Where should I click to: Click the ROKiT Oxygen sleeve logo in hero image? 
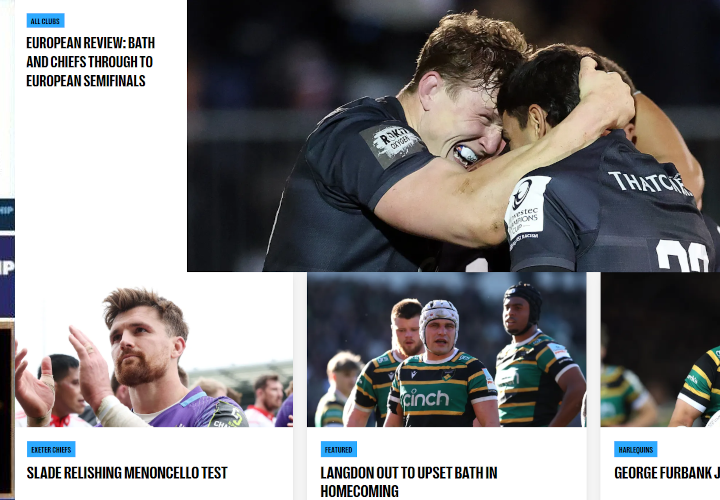pyautogui.click(x=392, y=143)
